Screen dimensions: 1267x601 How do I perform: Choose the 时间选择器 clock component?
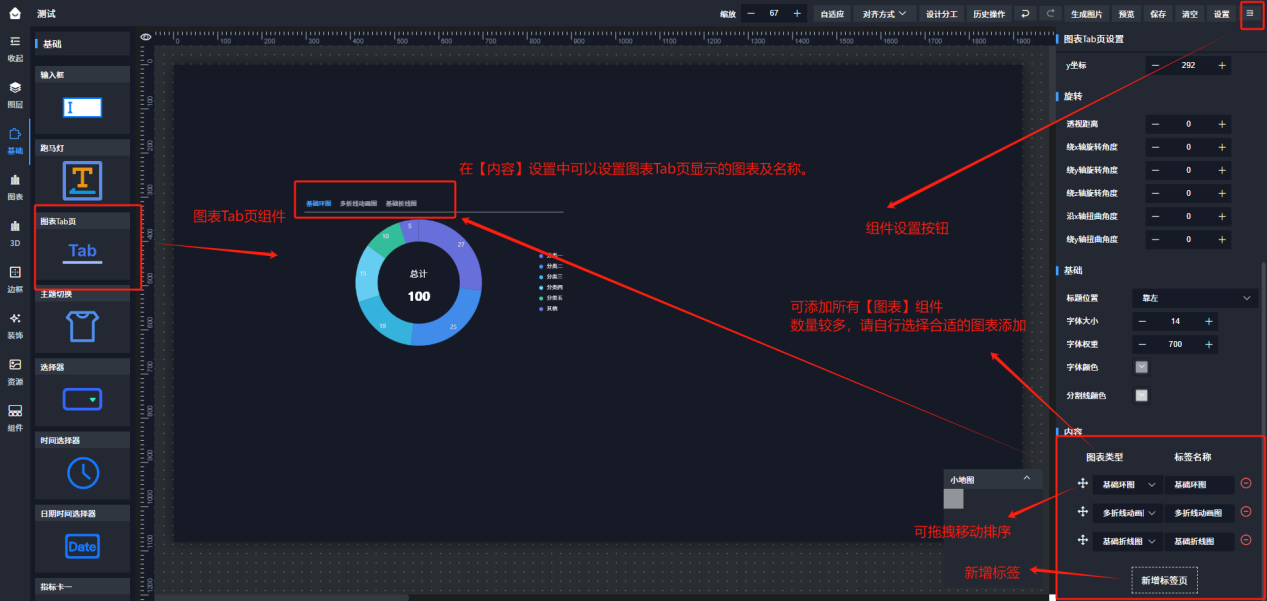pos(82,465)
